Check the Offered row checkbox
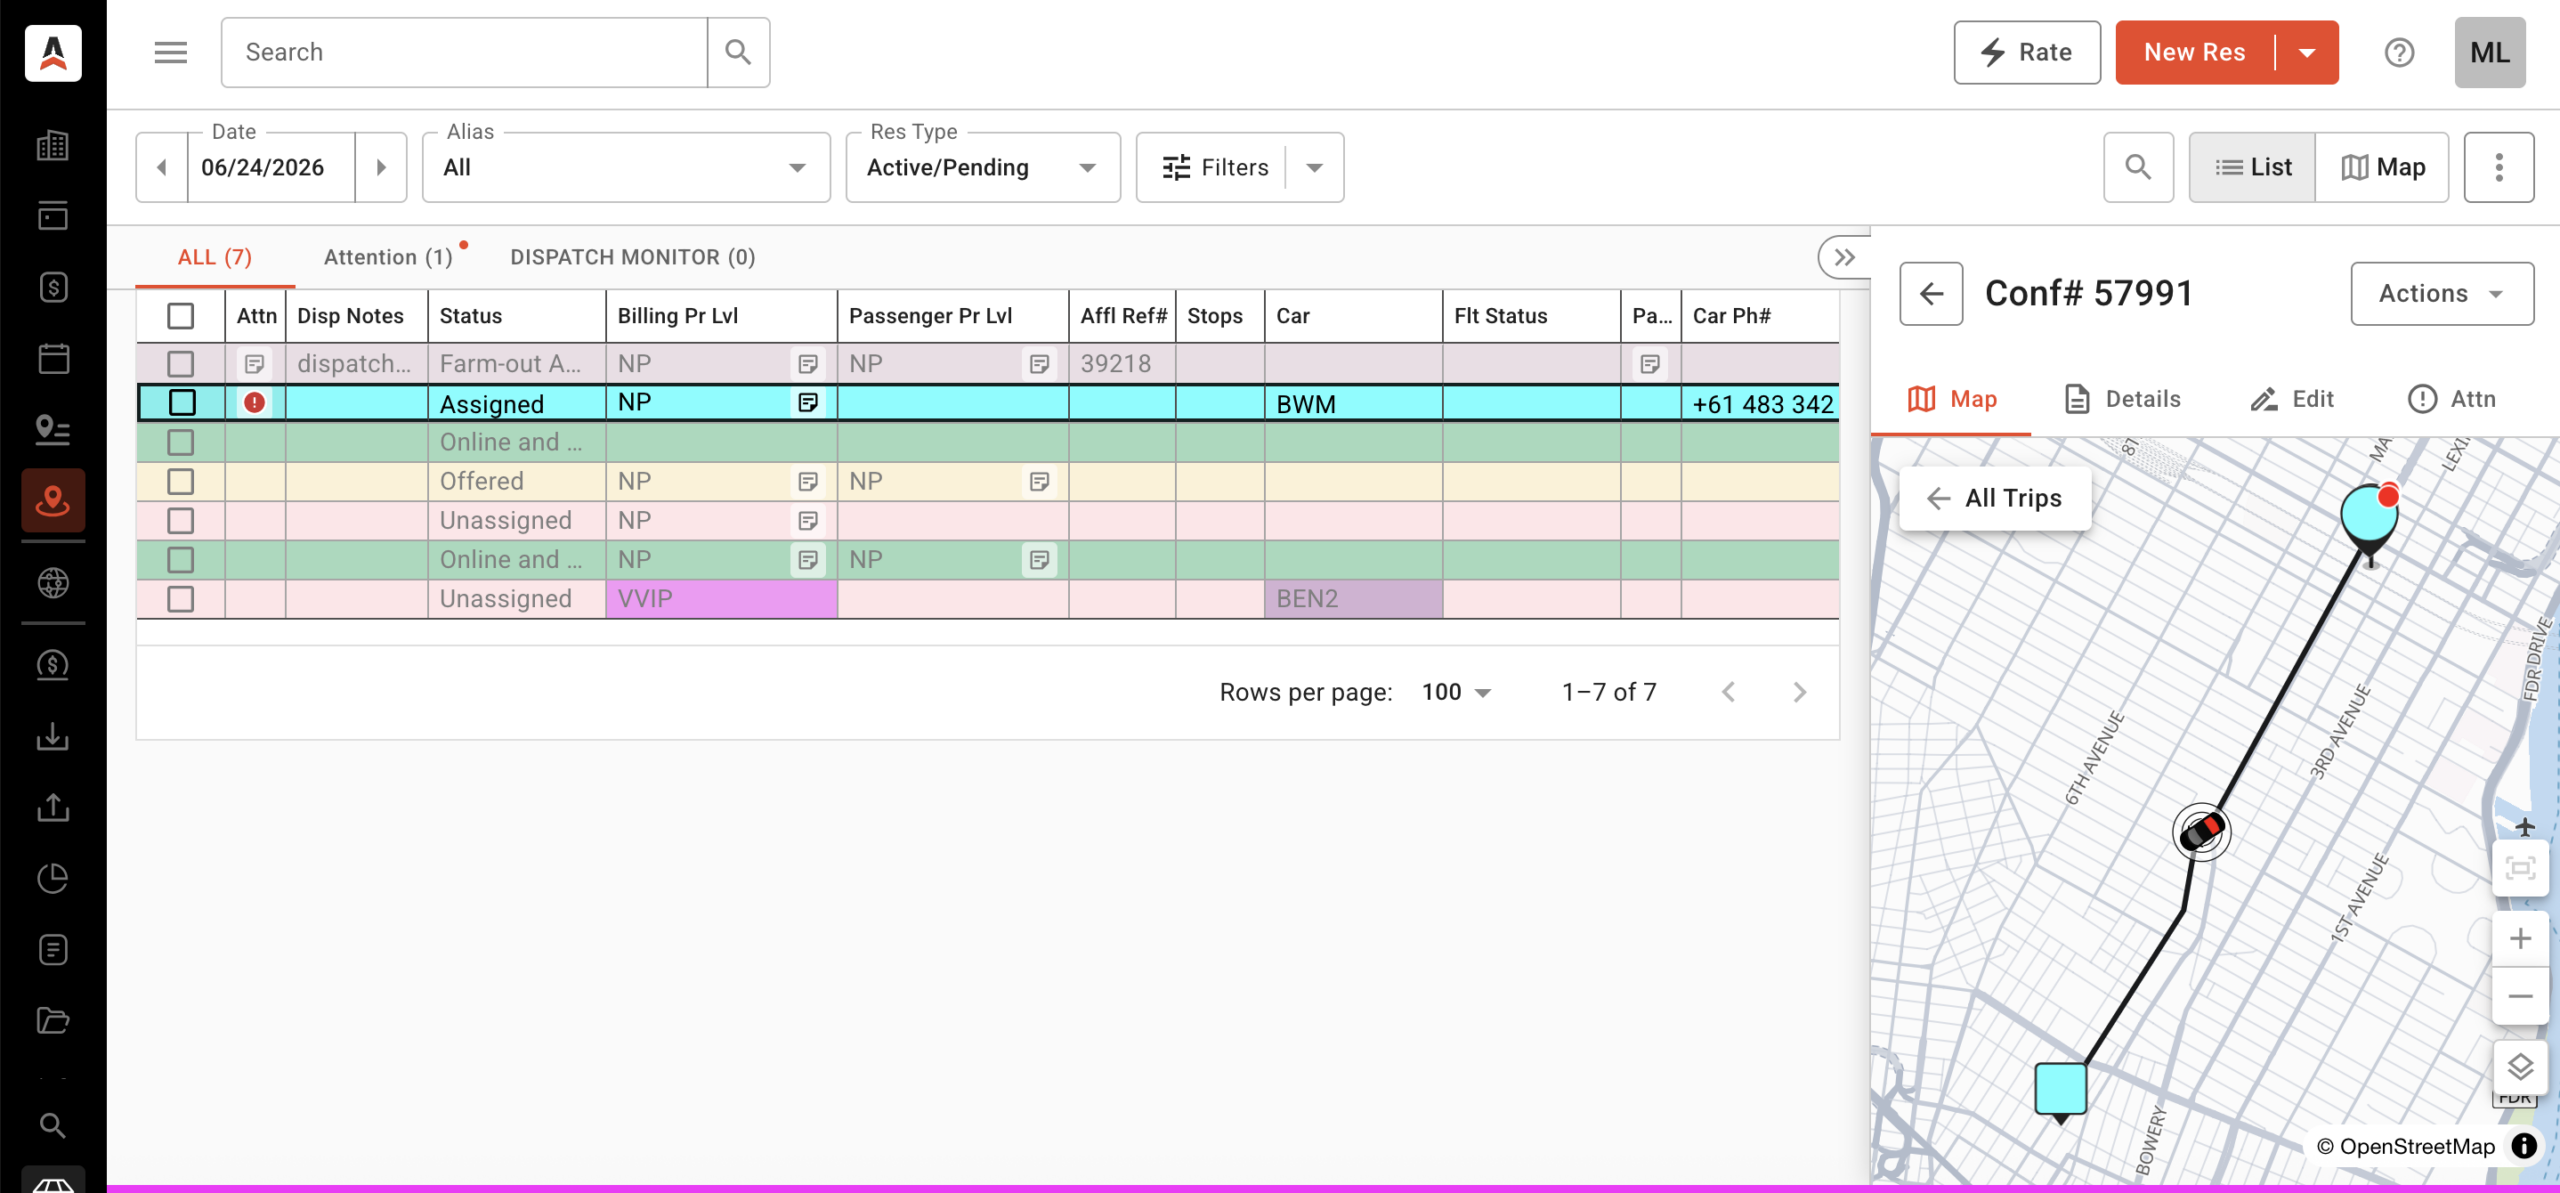The image size is (2560, 1193). pyautogui.click(x=180, y=481)
